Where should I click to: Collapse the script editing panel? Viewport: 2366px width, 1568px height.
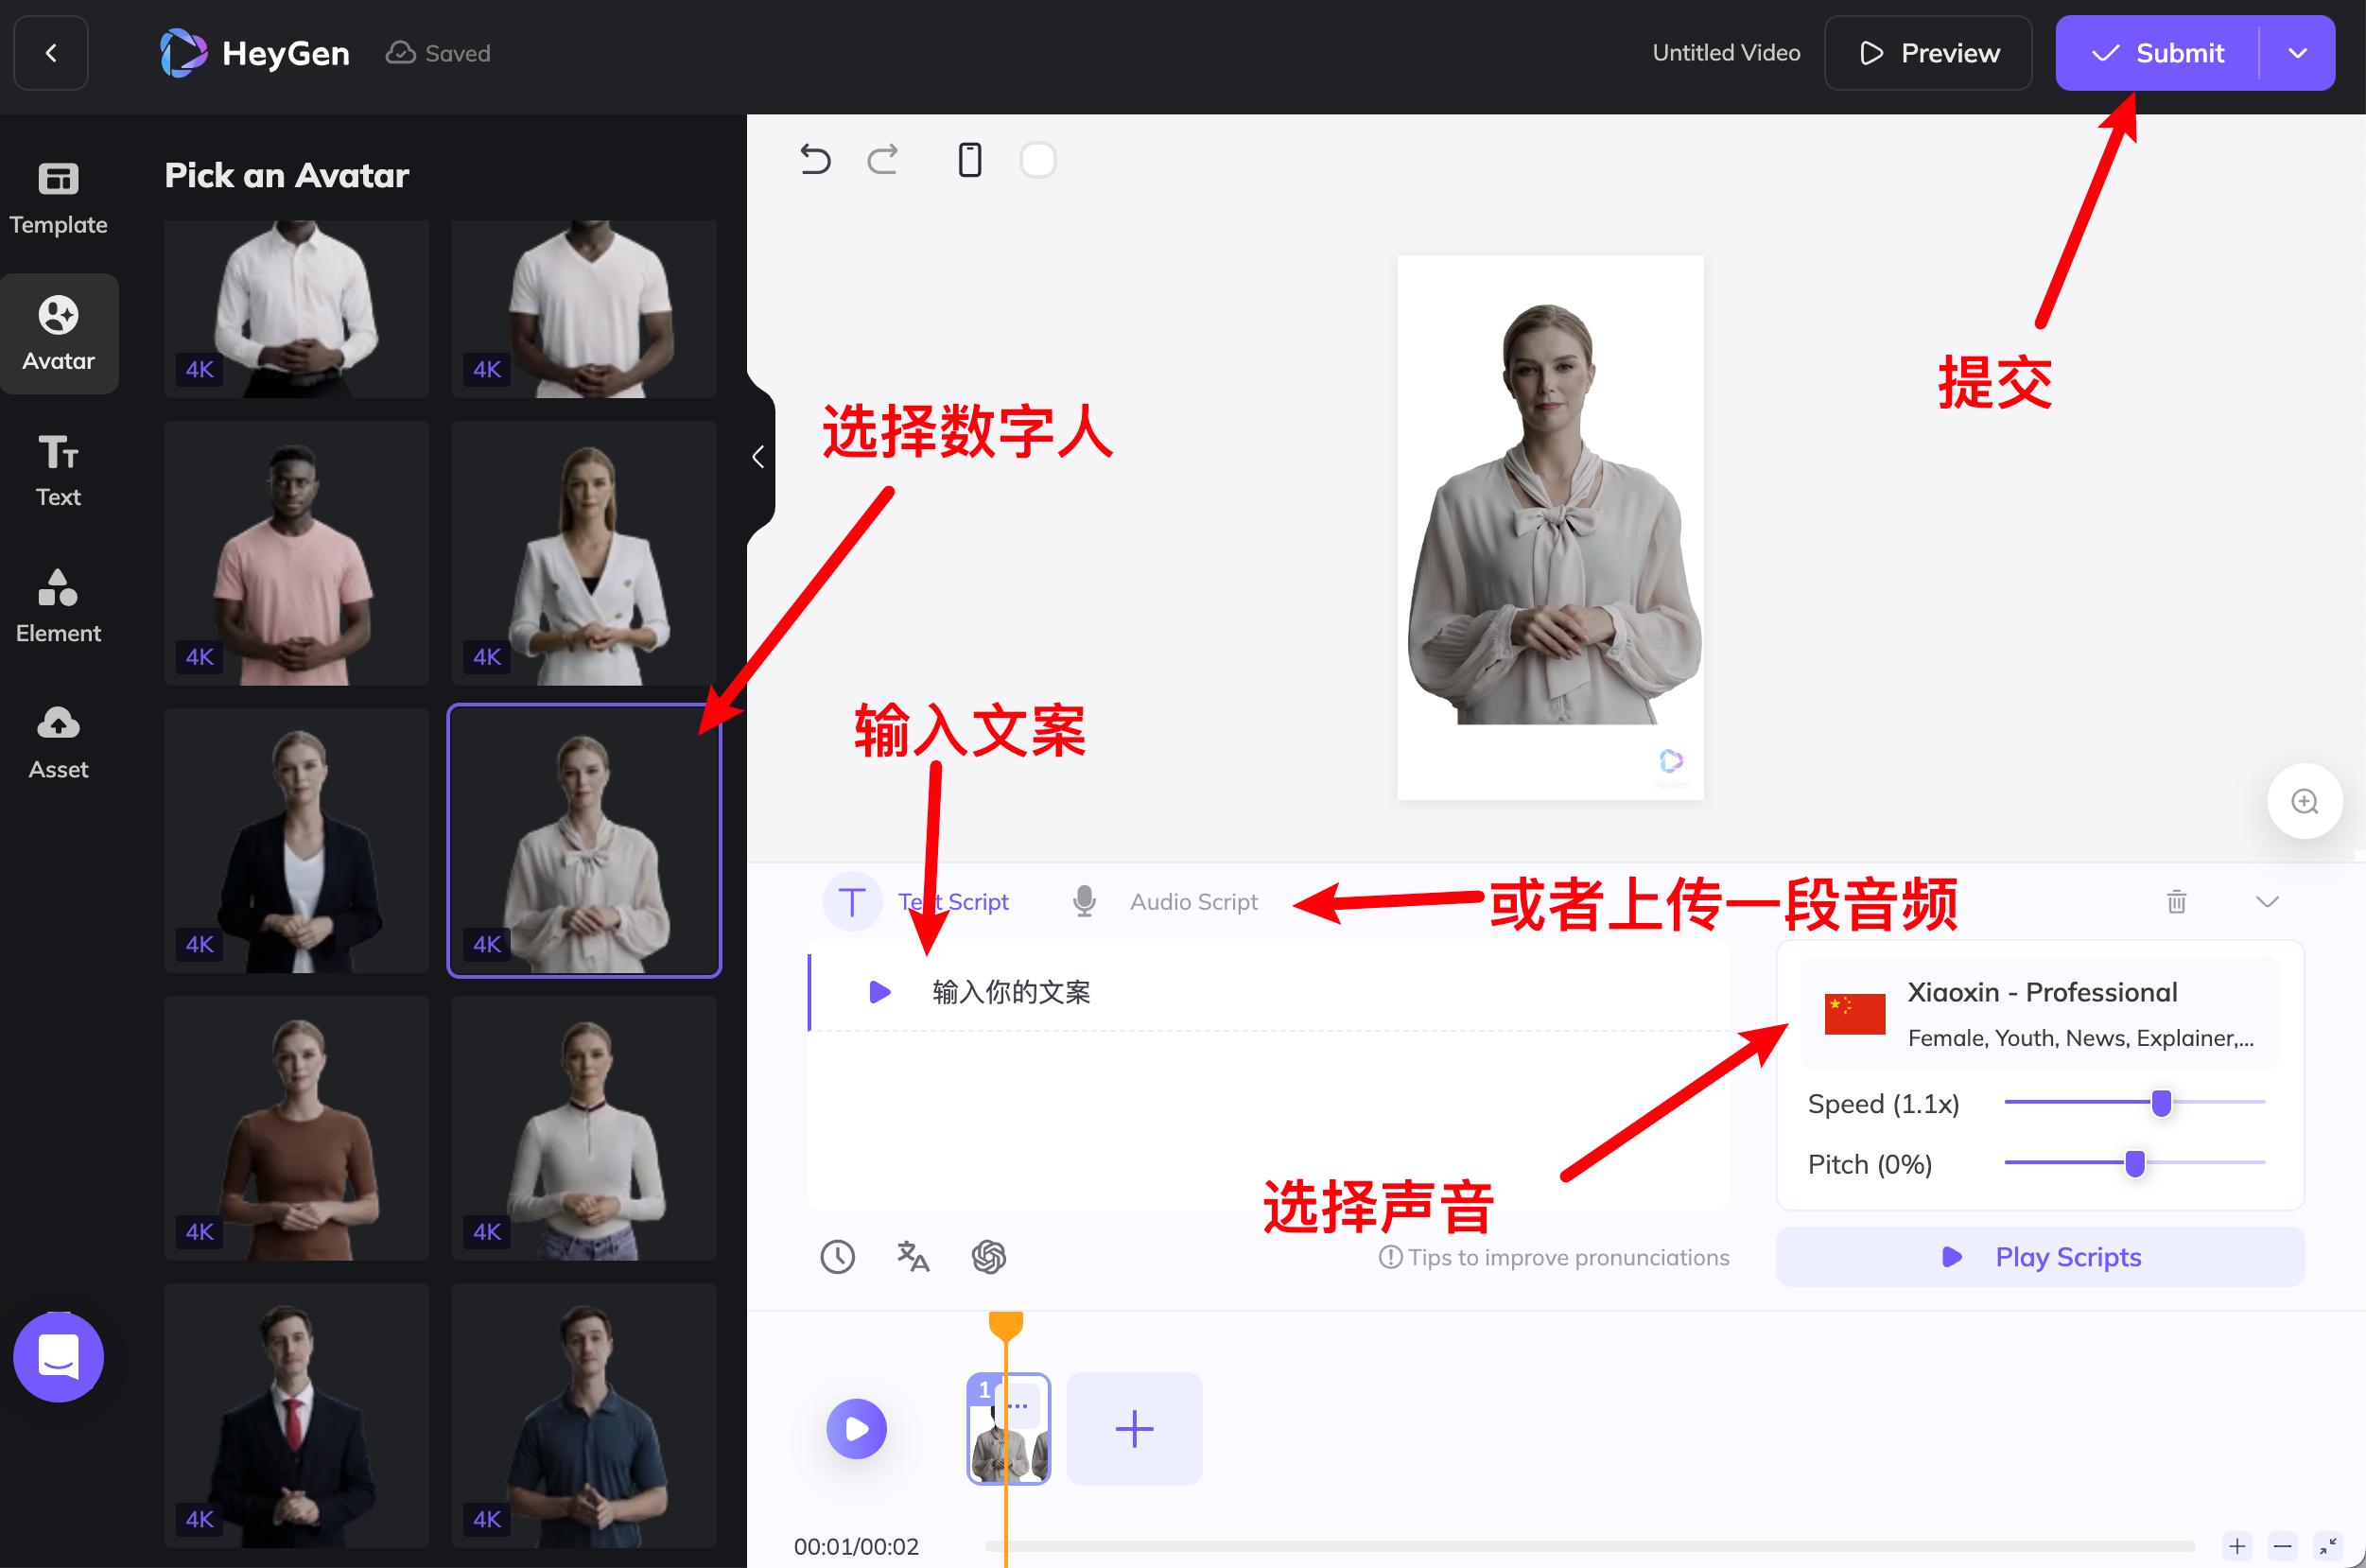2266,901
